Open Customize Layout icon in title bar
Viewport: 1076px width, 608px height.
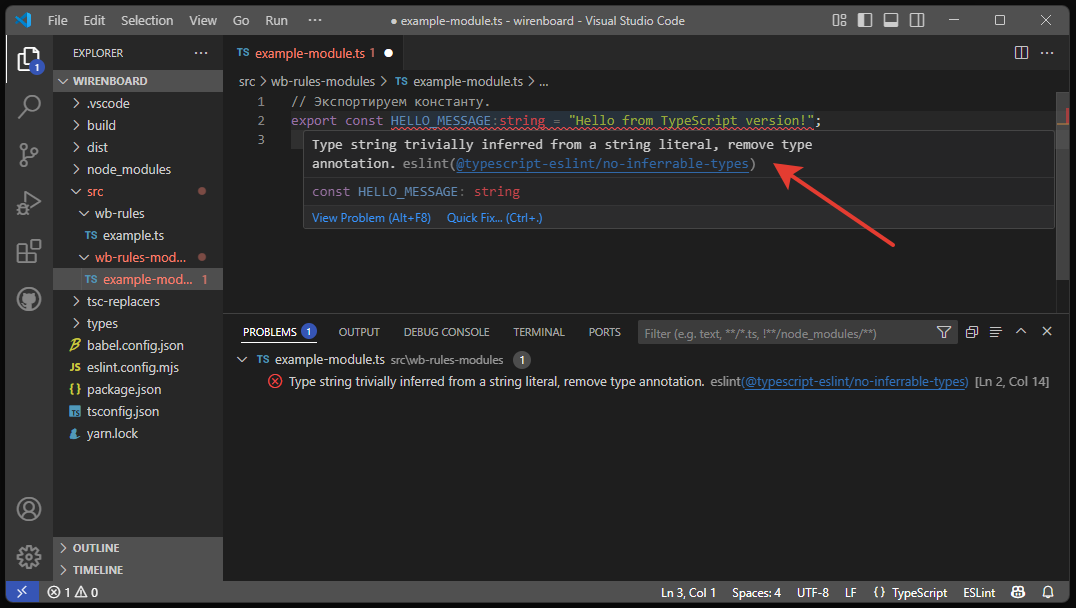pos(839,21)
